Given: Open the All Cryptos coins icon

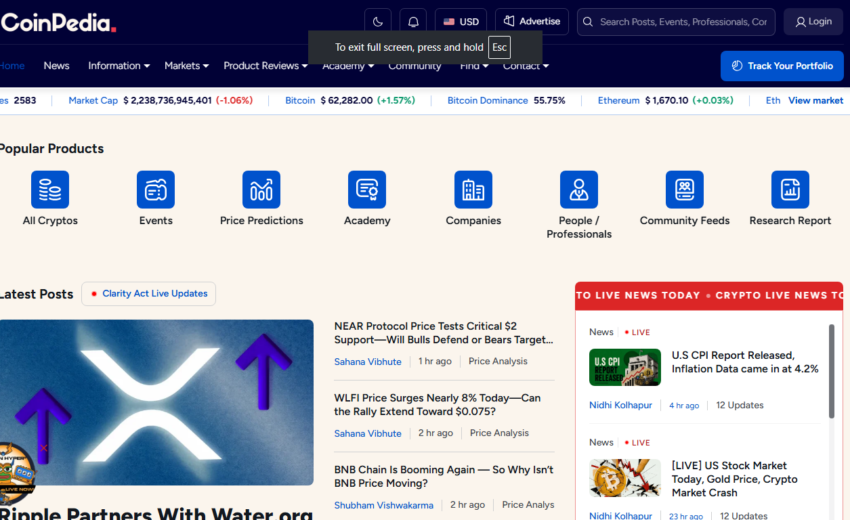Looking at the screenshot, I should pos(50,189).
